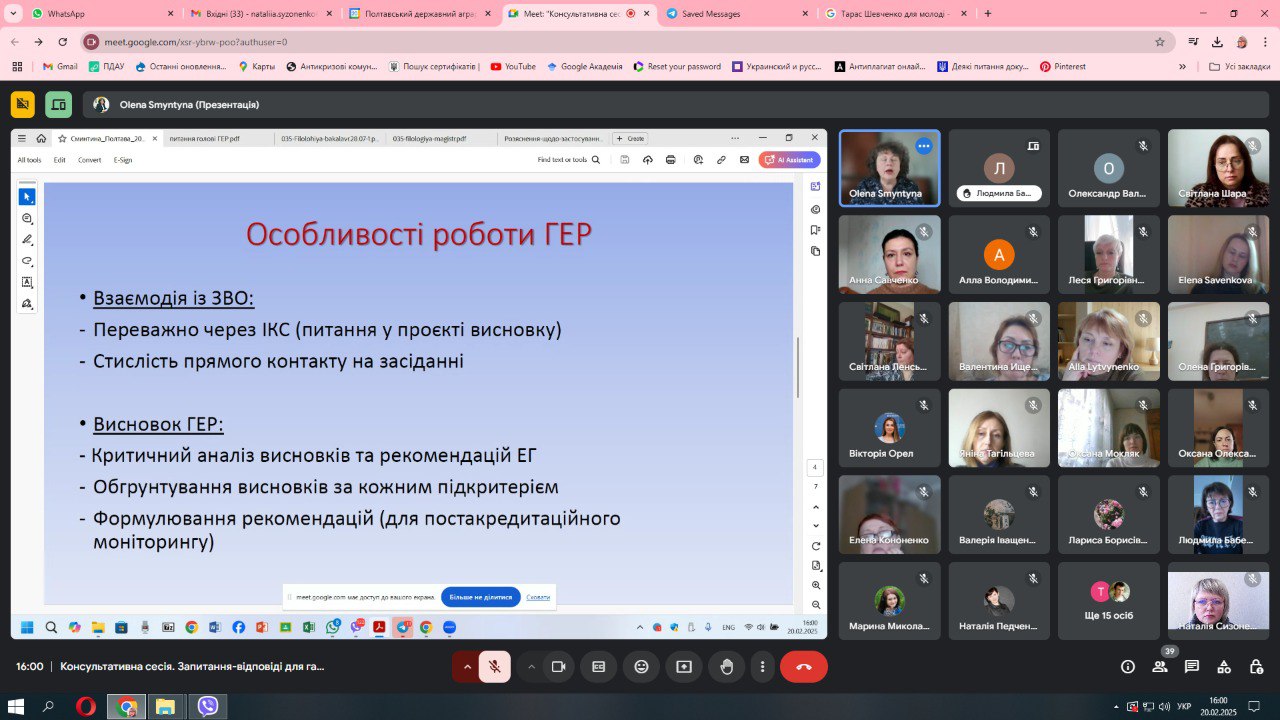Open Chrome downloads icon
Screen dimensions: 1280x720
coord(1217,42)
